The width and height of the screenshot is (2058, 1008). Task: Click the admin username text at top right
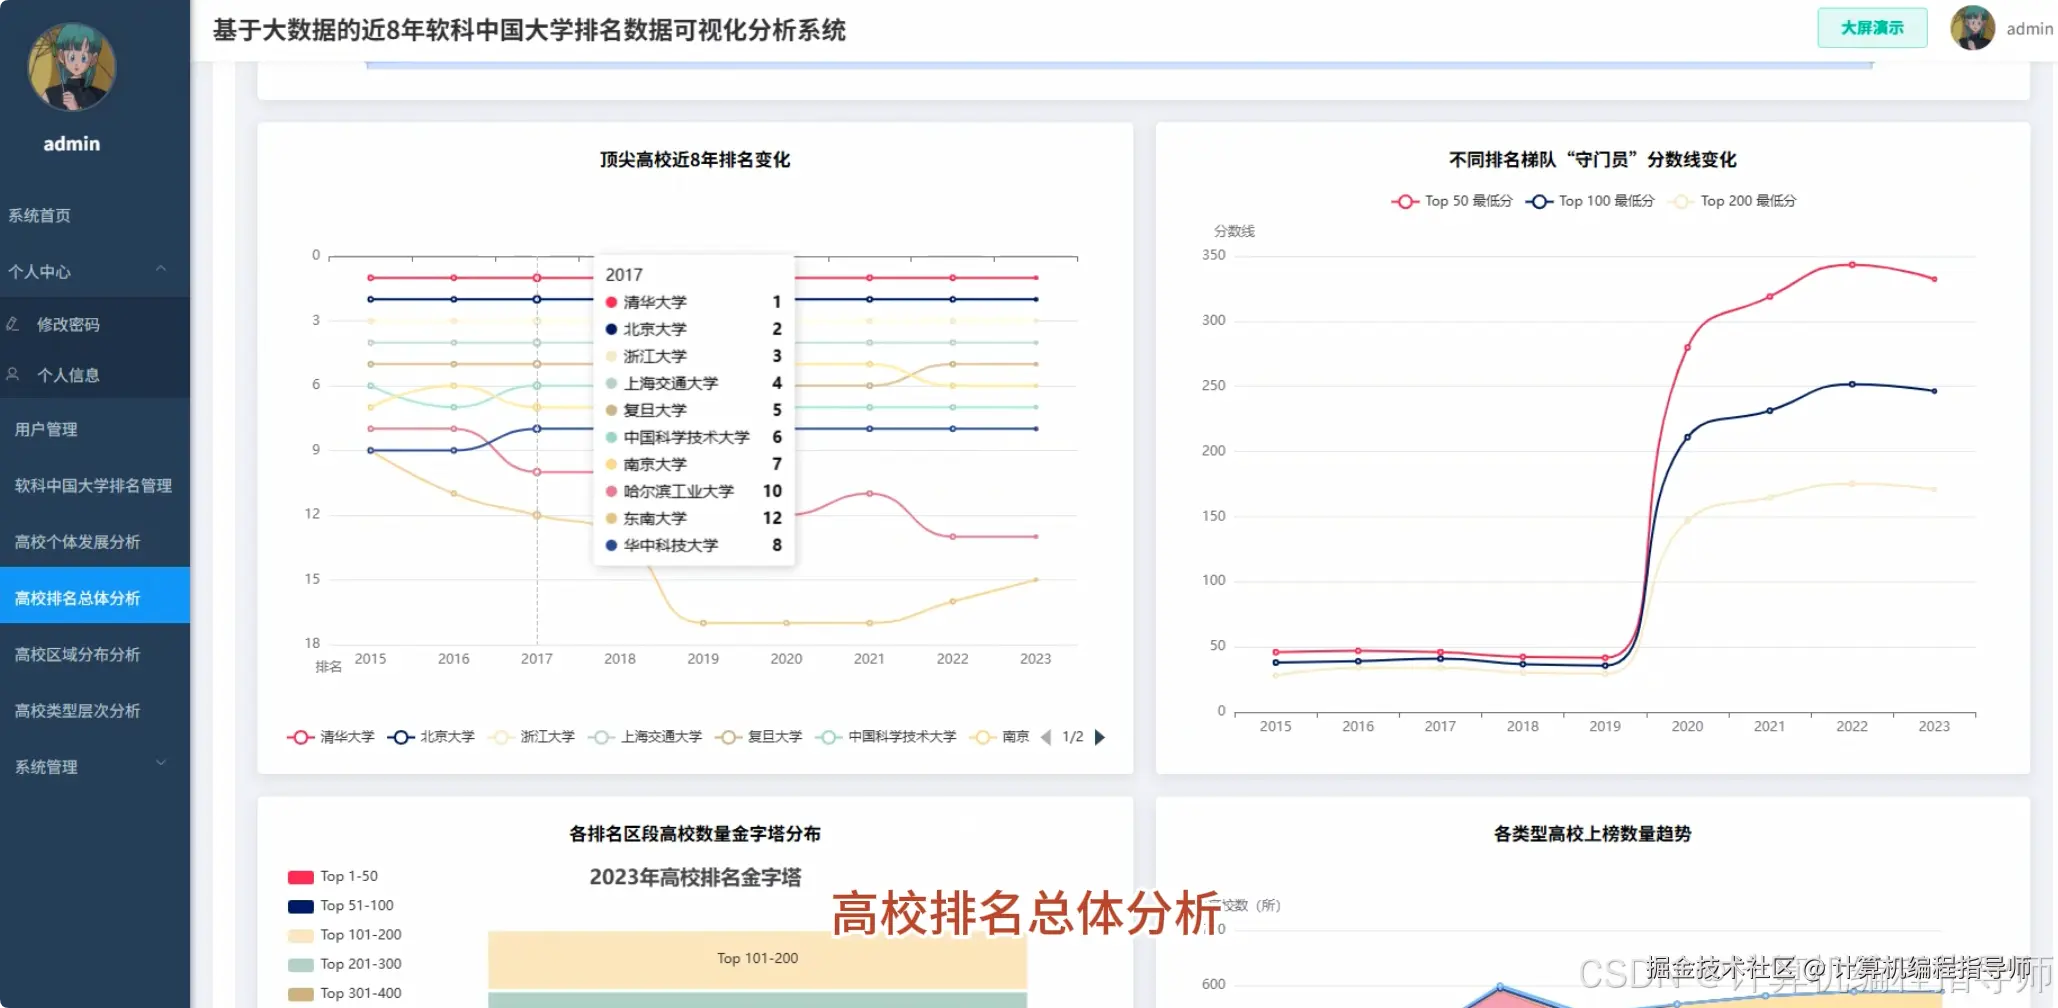click(2031, 28)
